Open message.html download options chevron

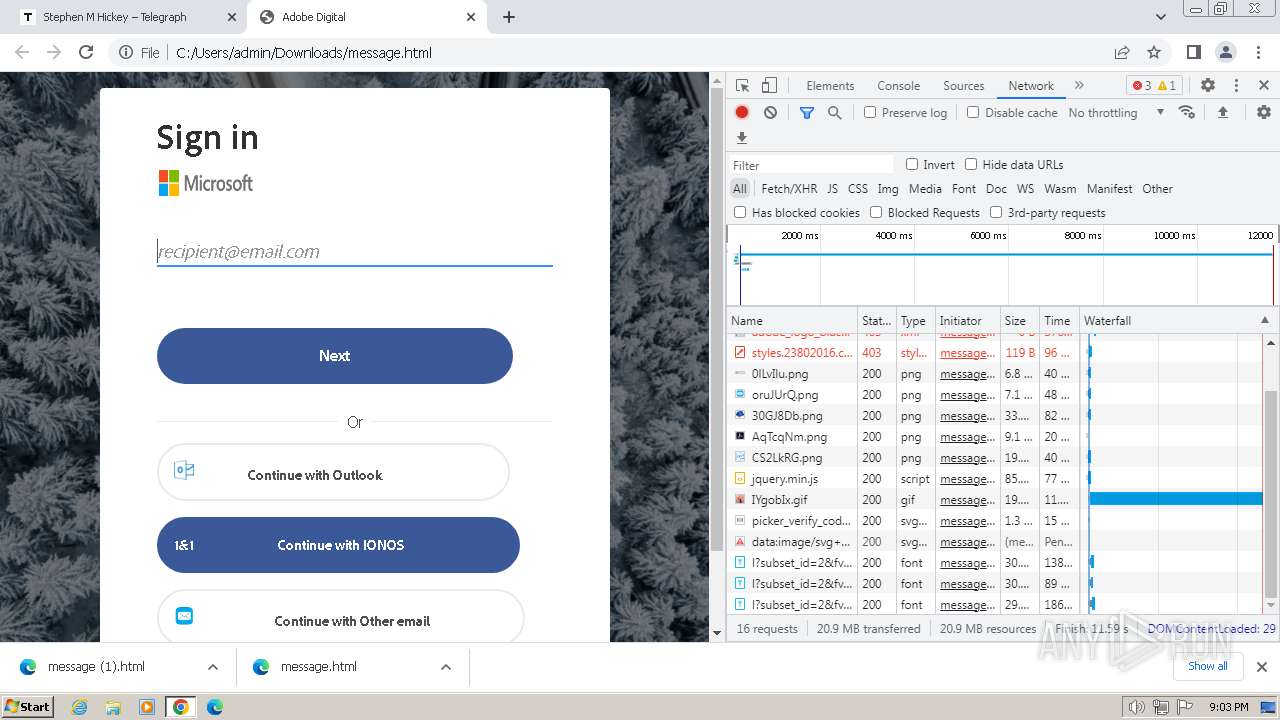click(x=446, y=667)
